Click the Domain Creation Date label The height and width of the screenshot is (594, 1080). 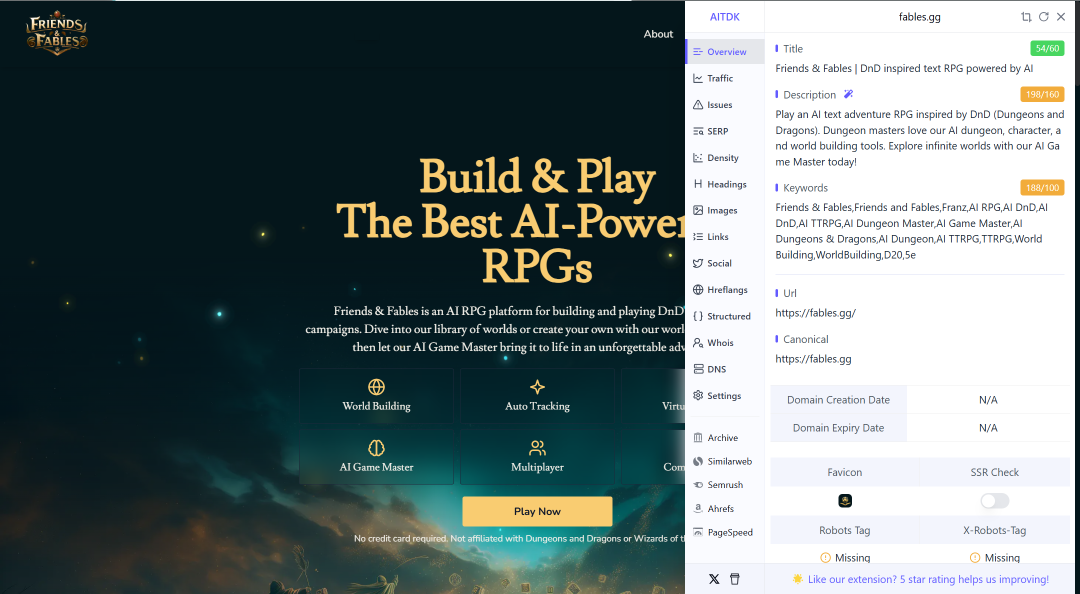pos(838,400)
